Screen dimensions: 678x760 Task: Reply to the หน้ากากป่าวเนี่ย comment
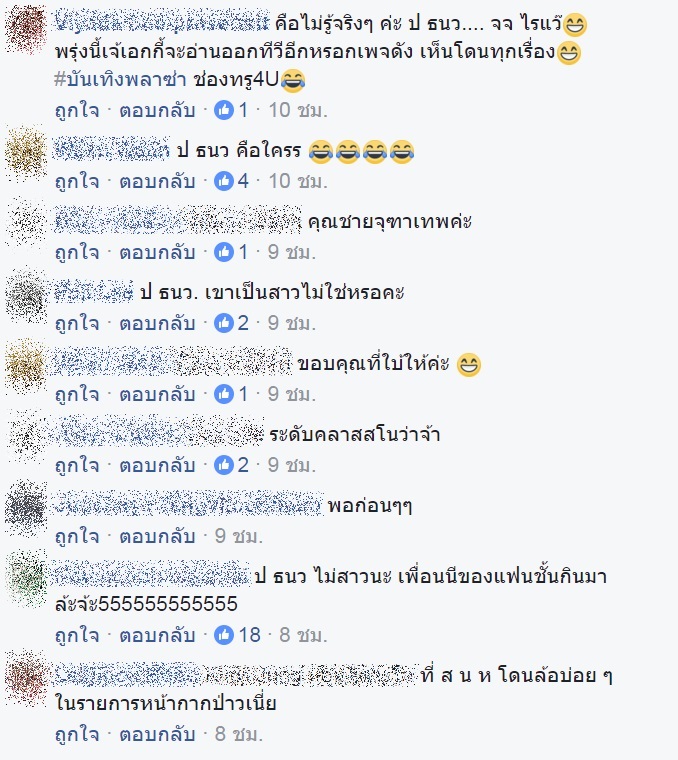[x=157, y=734]
